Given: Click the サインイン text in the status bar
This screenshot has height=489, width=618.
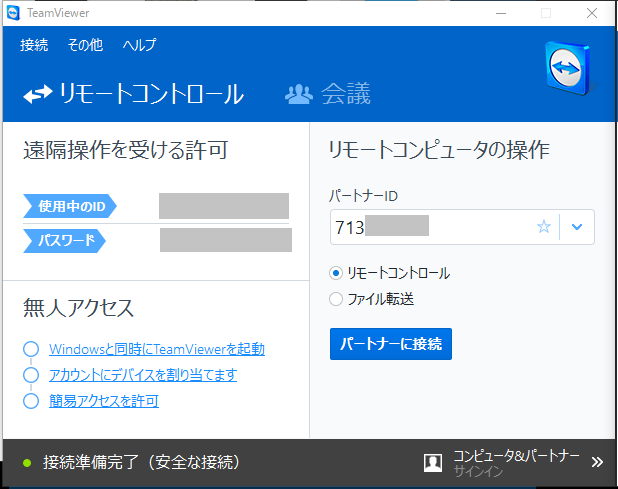Looking at the screenshot, I should (x=478, y=471).
